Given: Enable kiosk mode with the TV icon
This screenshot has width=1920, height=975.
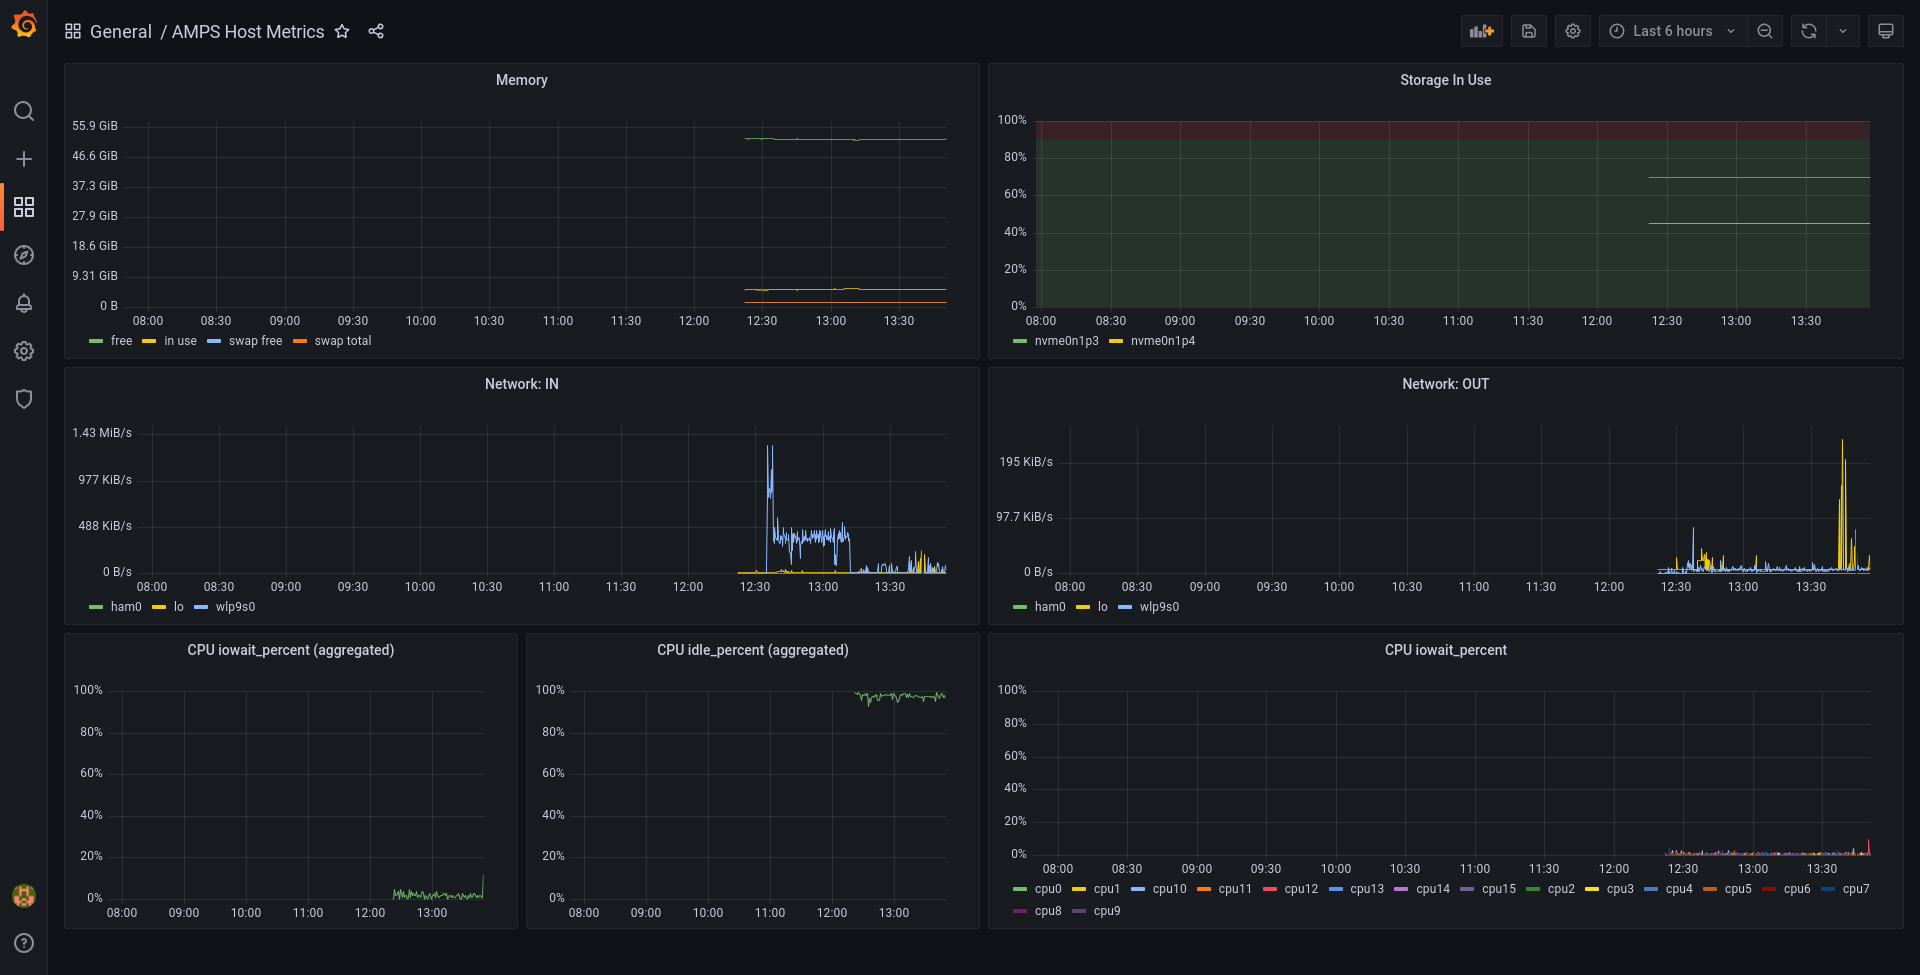Looking at the screenshot, I should pos(1886,31).
